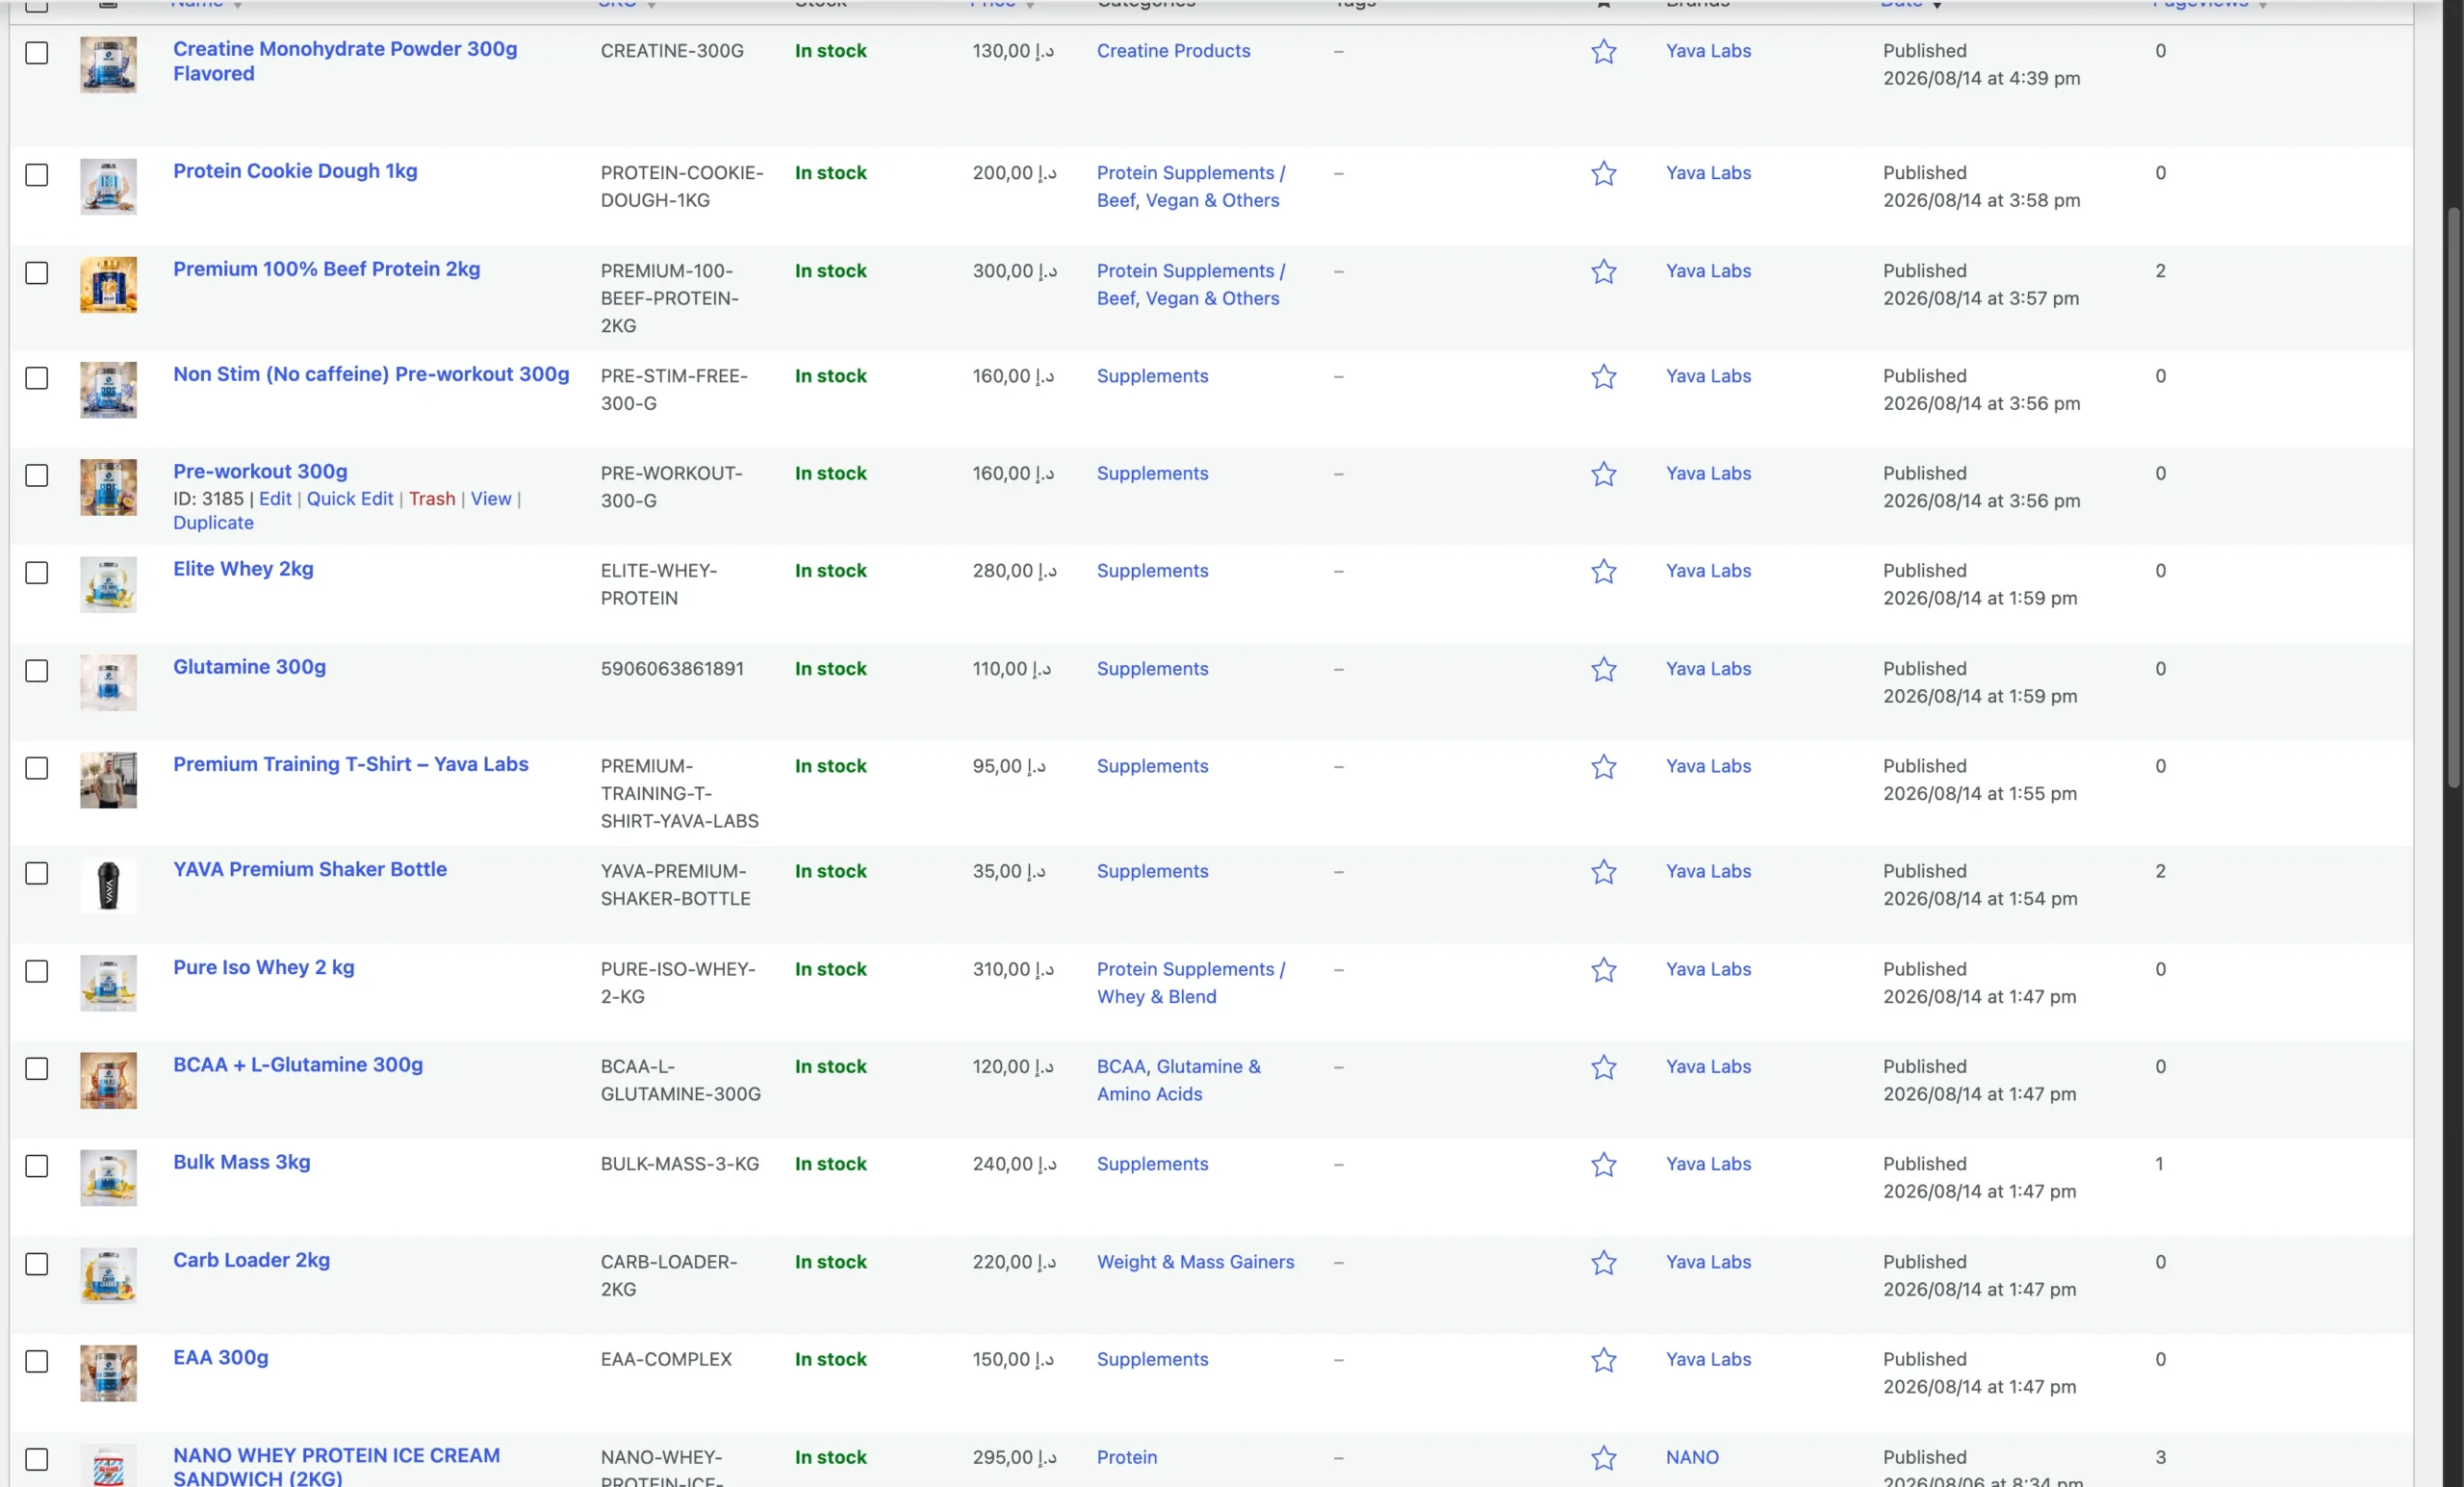Feature the Elite Whey 2kg product
Viewport: 2464px width, 1487px height.
coord(1603,571)
